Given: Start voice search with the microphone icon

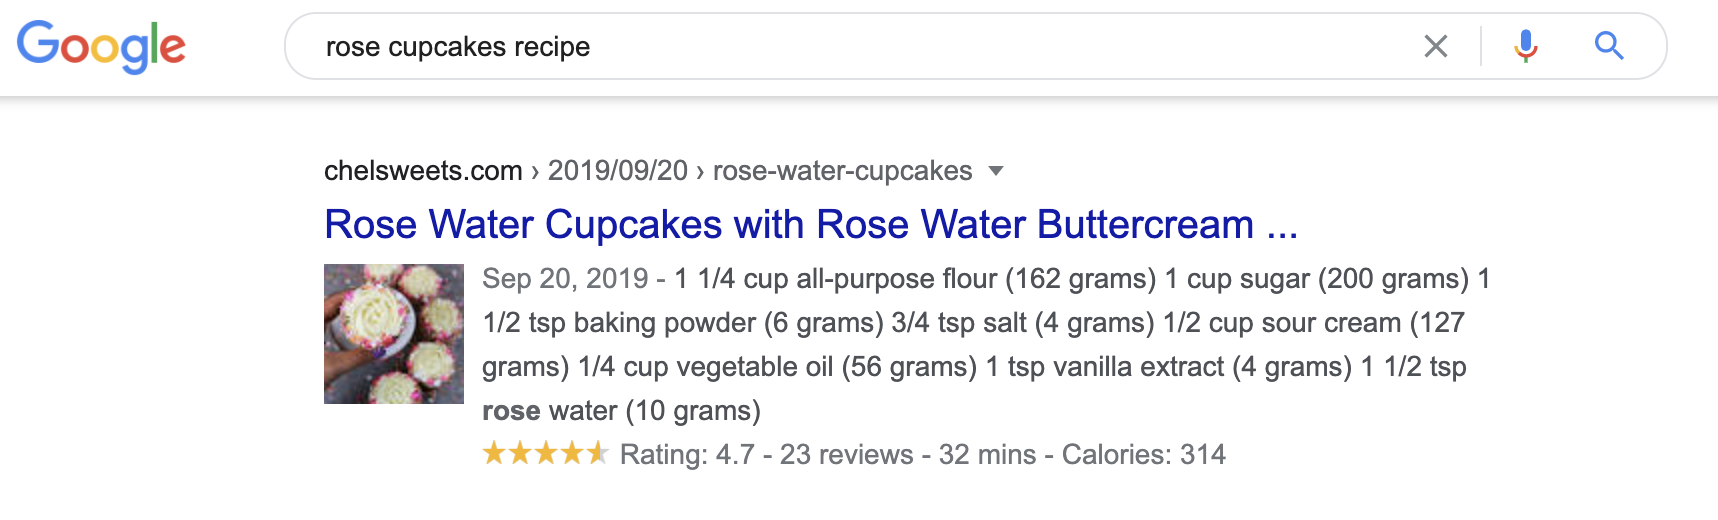Looking at the screenshot, I should point(1525,46).
